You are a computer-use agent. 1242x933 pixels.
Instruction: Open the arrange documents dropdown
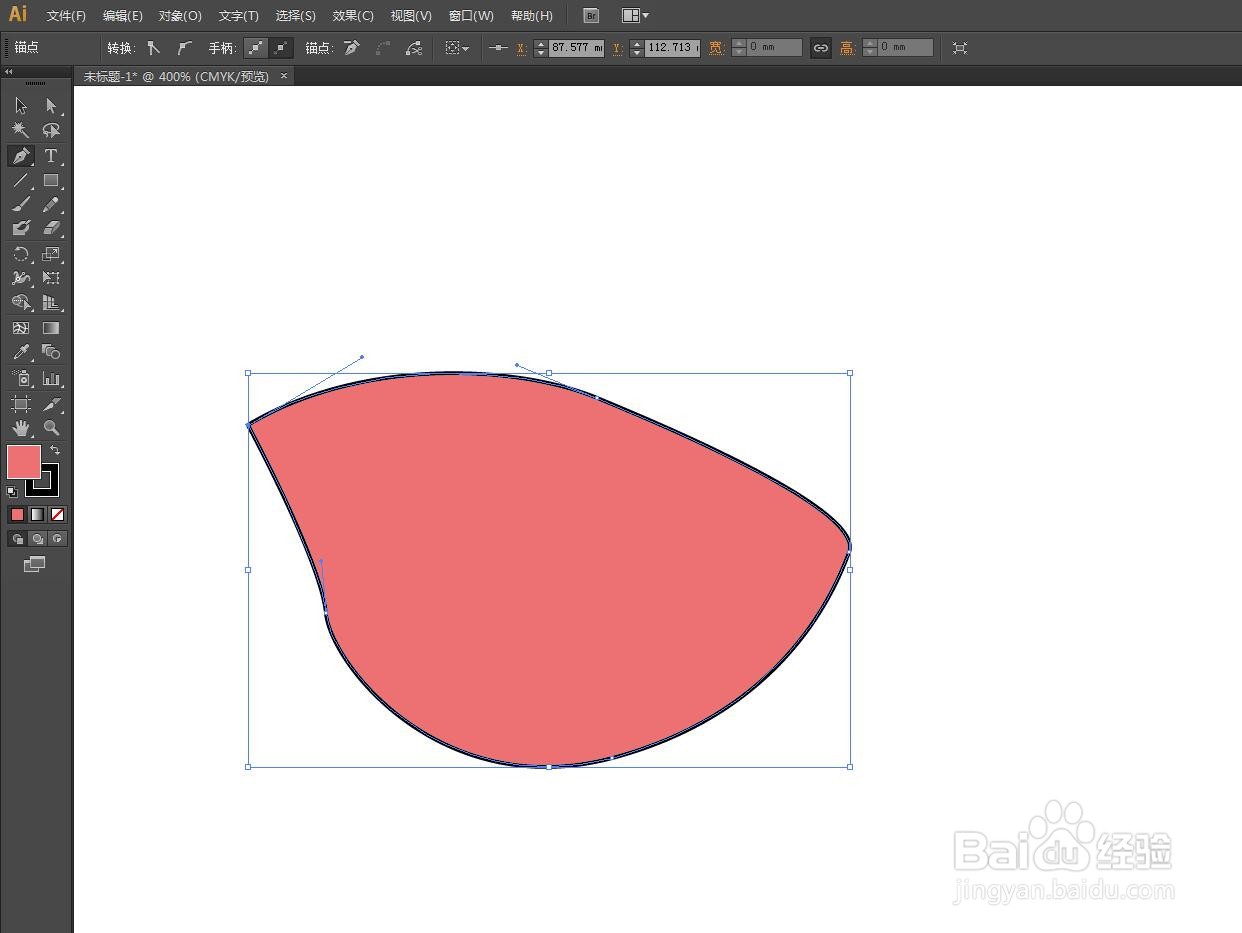(635, 15)
